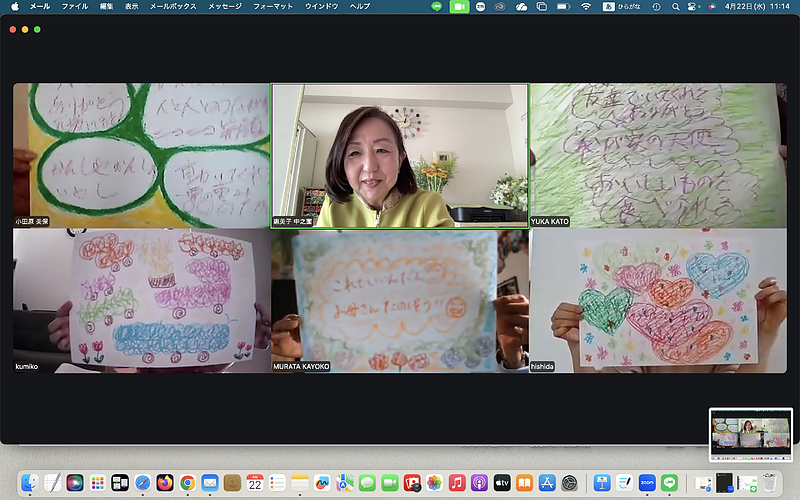Open the Photos app in the Dock

point(434,483)
